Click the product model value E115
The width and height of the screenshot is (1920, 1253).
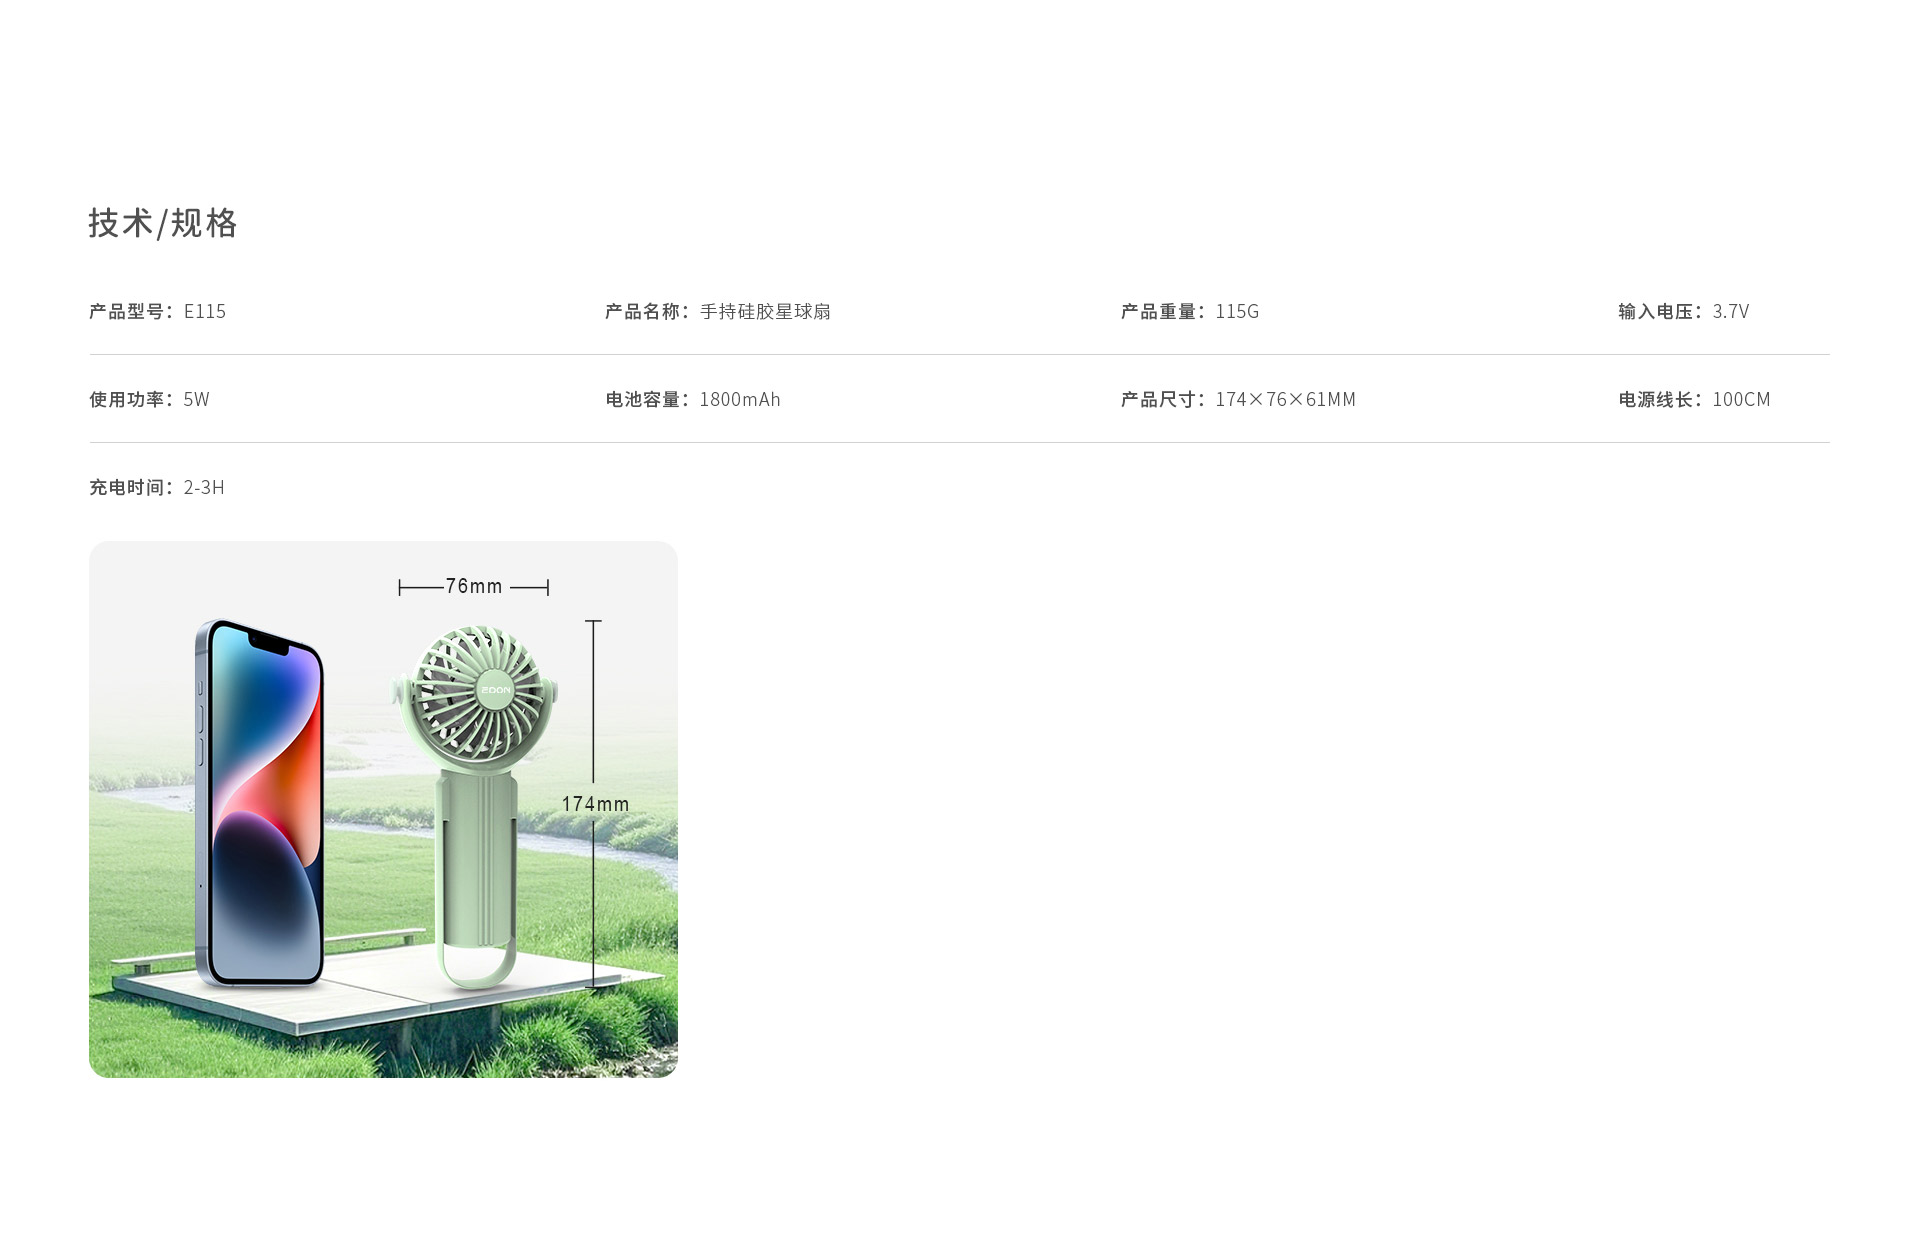(x=205, y=311)
